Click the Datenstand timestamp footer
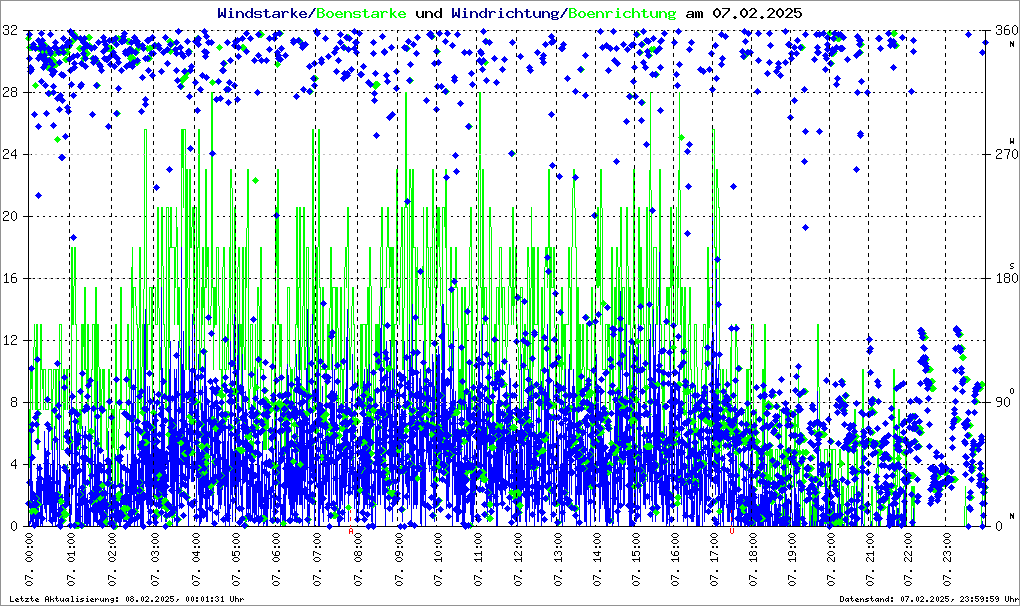This screenshot has height=606, width=1020. (928, 599)
